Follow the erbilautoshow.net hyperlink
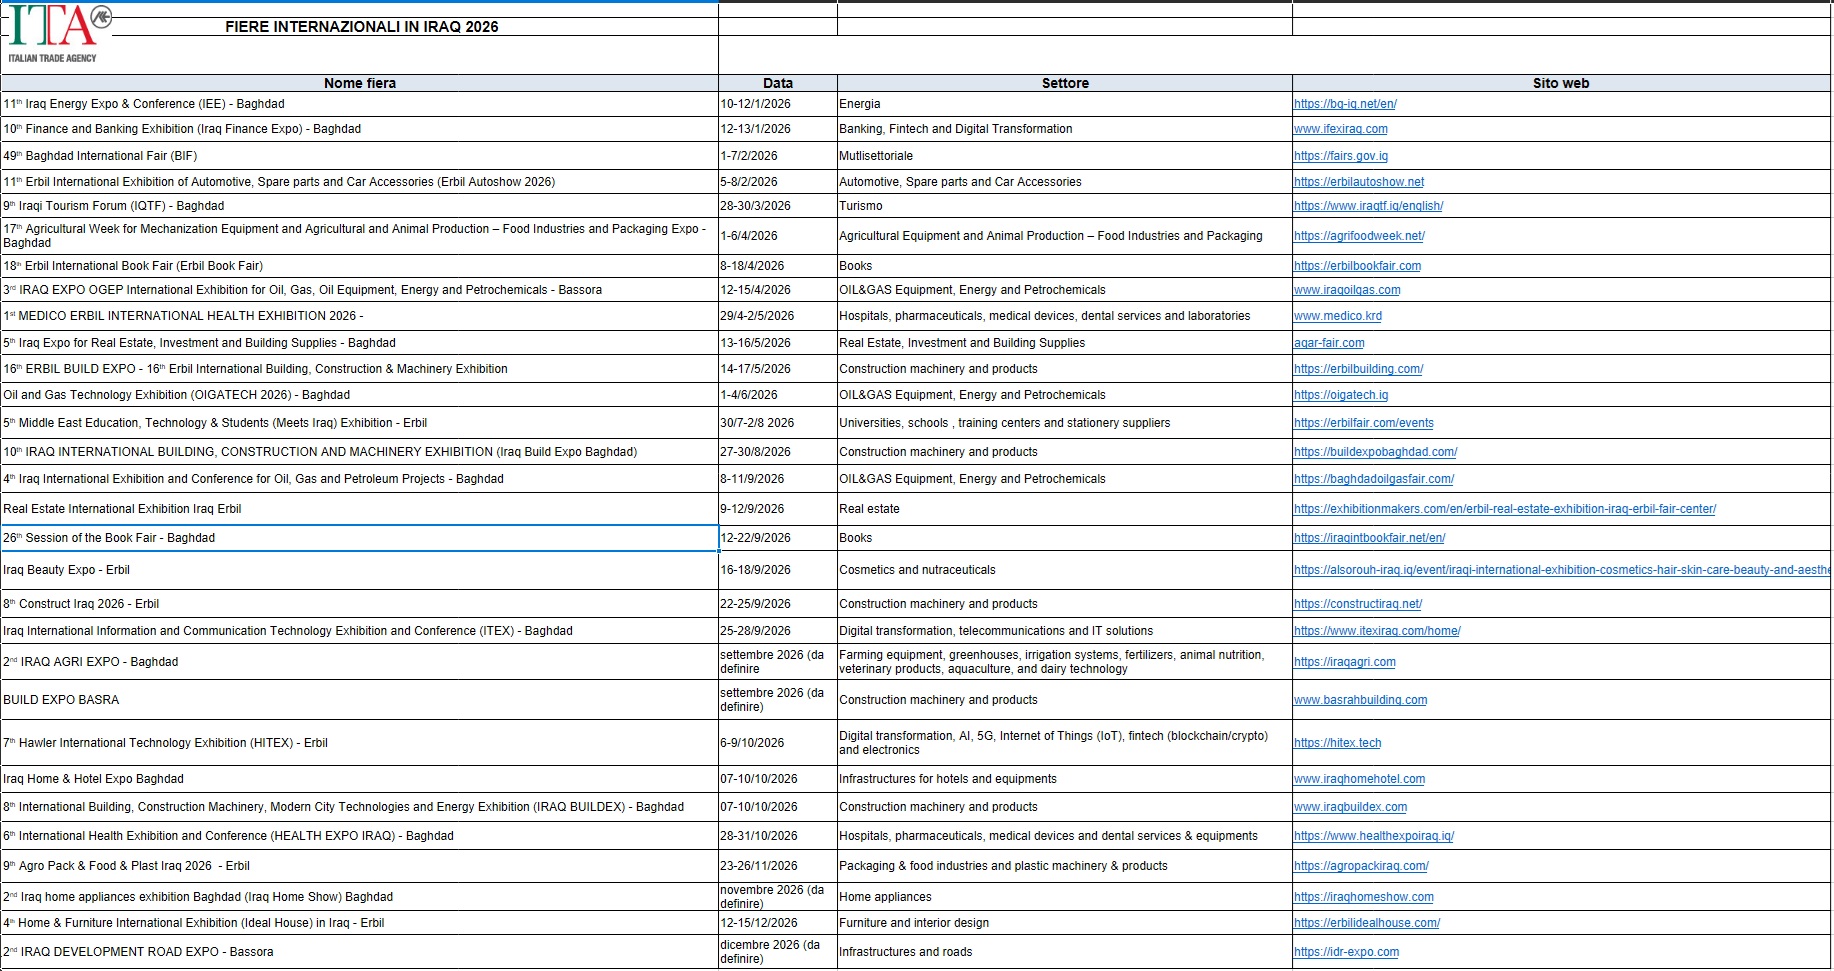This screenshot has width=1834, height=971. [1358, 182]
